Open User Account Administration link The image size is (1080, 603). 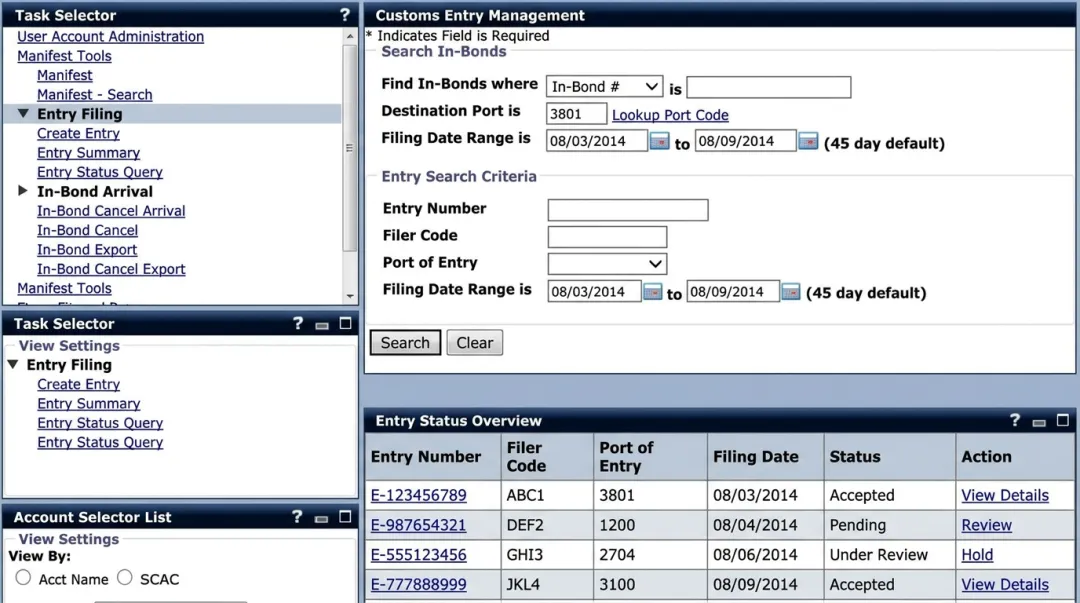tap(110, 37)
